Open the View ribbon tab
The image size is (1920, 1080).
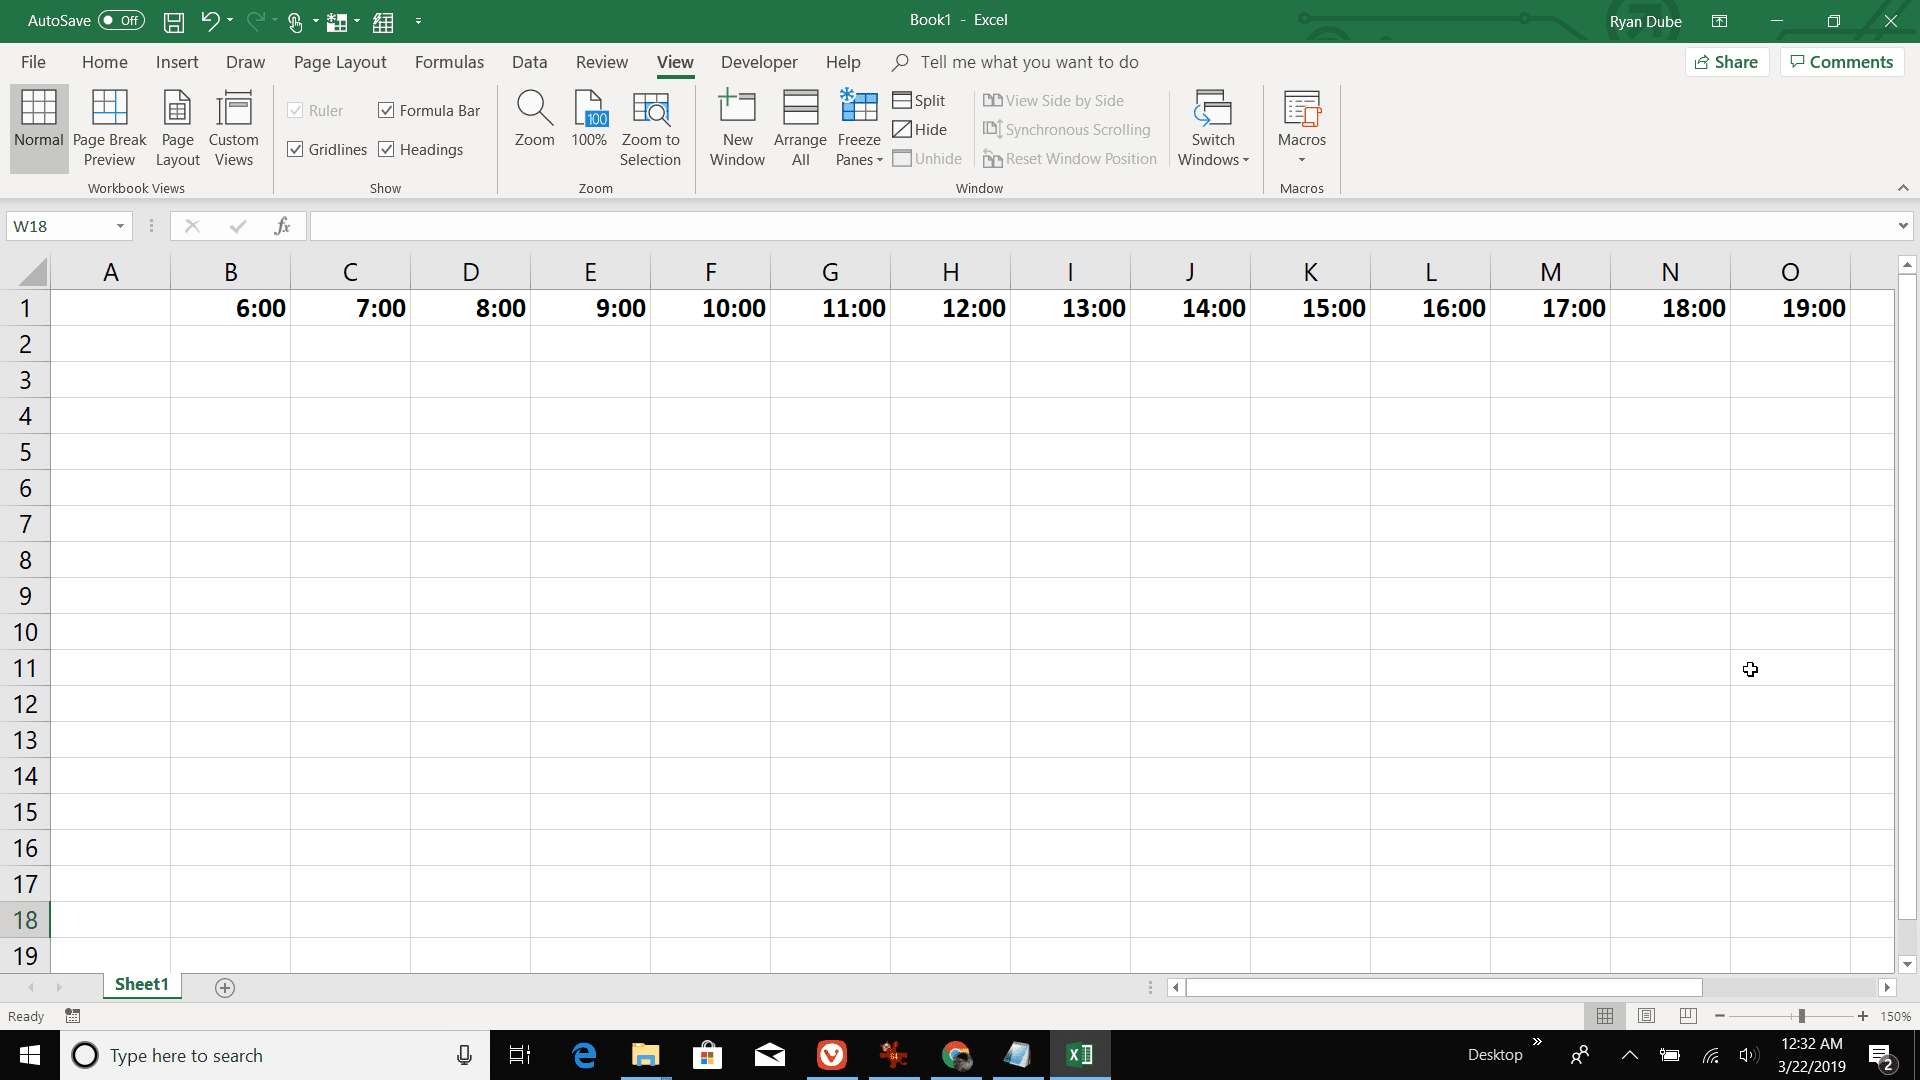pos(674,62)
